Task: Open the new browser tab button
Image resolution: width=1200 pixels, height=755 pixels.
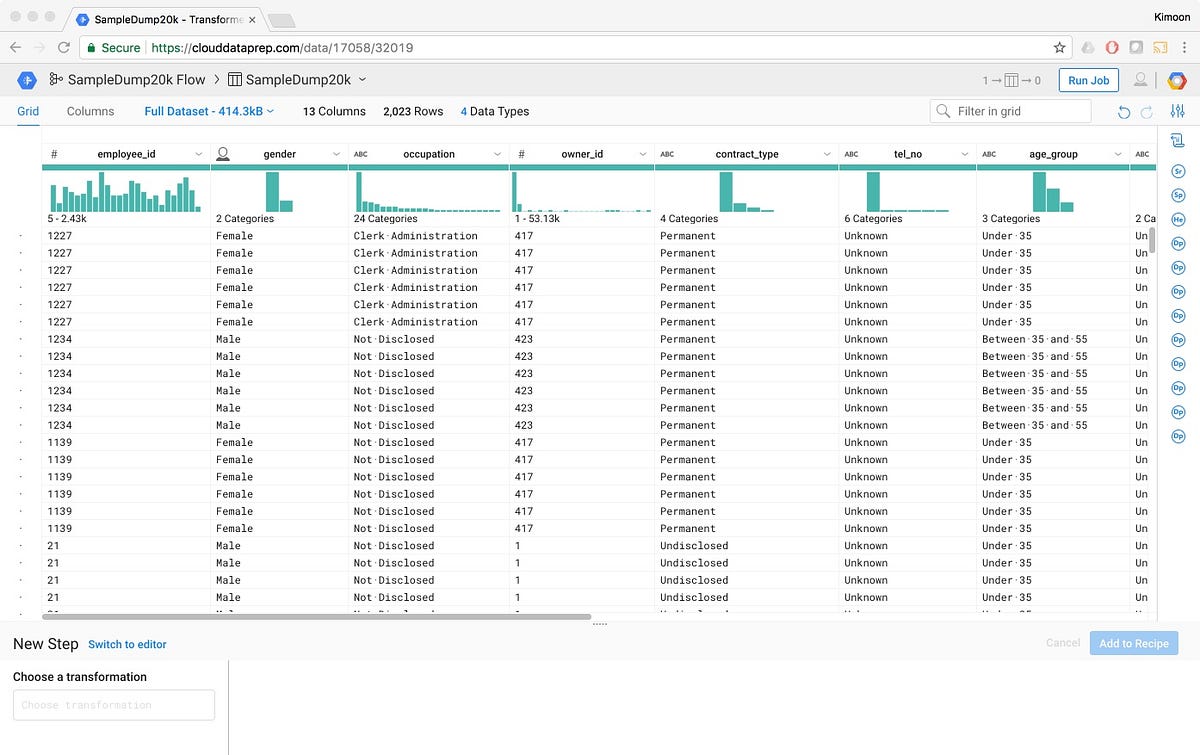Action: pyautogui.click(x=281, y=20)
